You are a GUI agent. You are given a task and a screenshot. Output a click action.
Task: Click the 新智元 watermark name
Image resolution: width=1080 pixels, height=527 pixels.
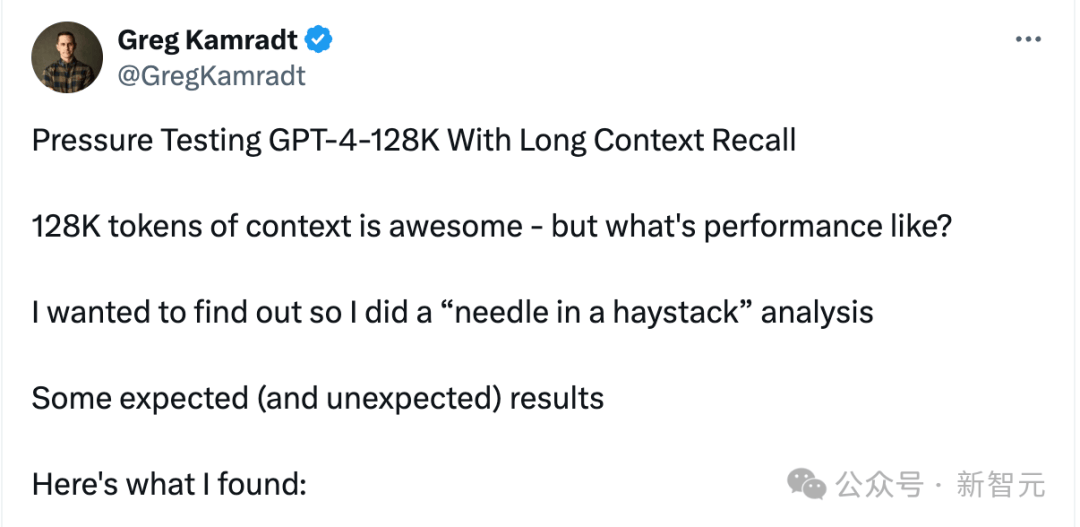pyautogui.click(x=1000, y=485)
